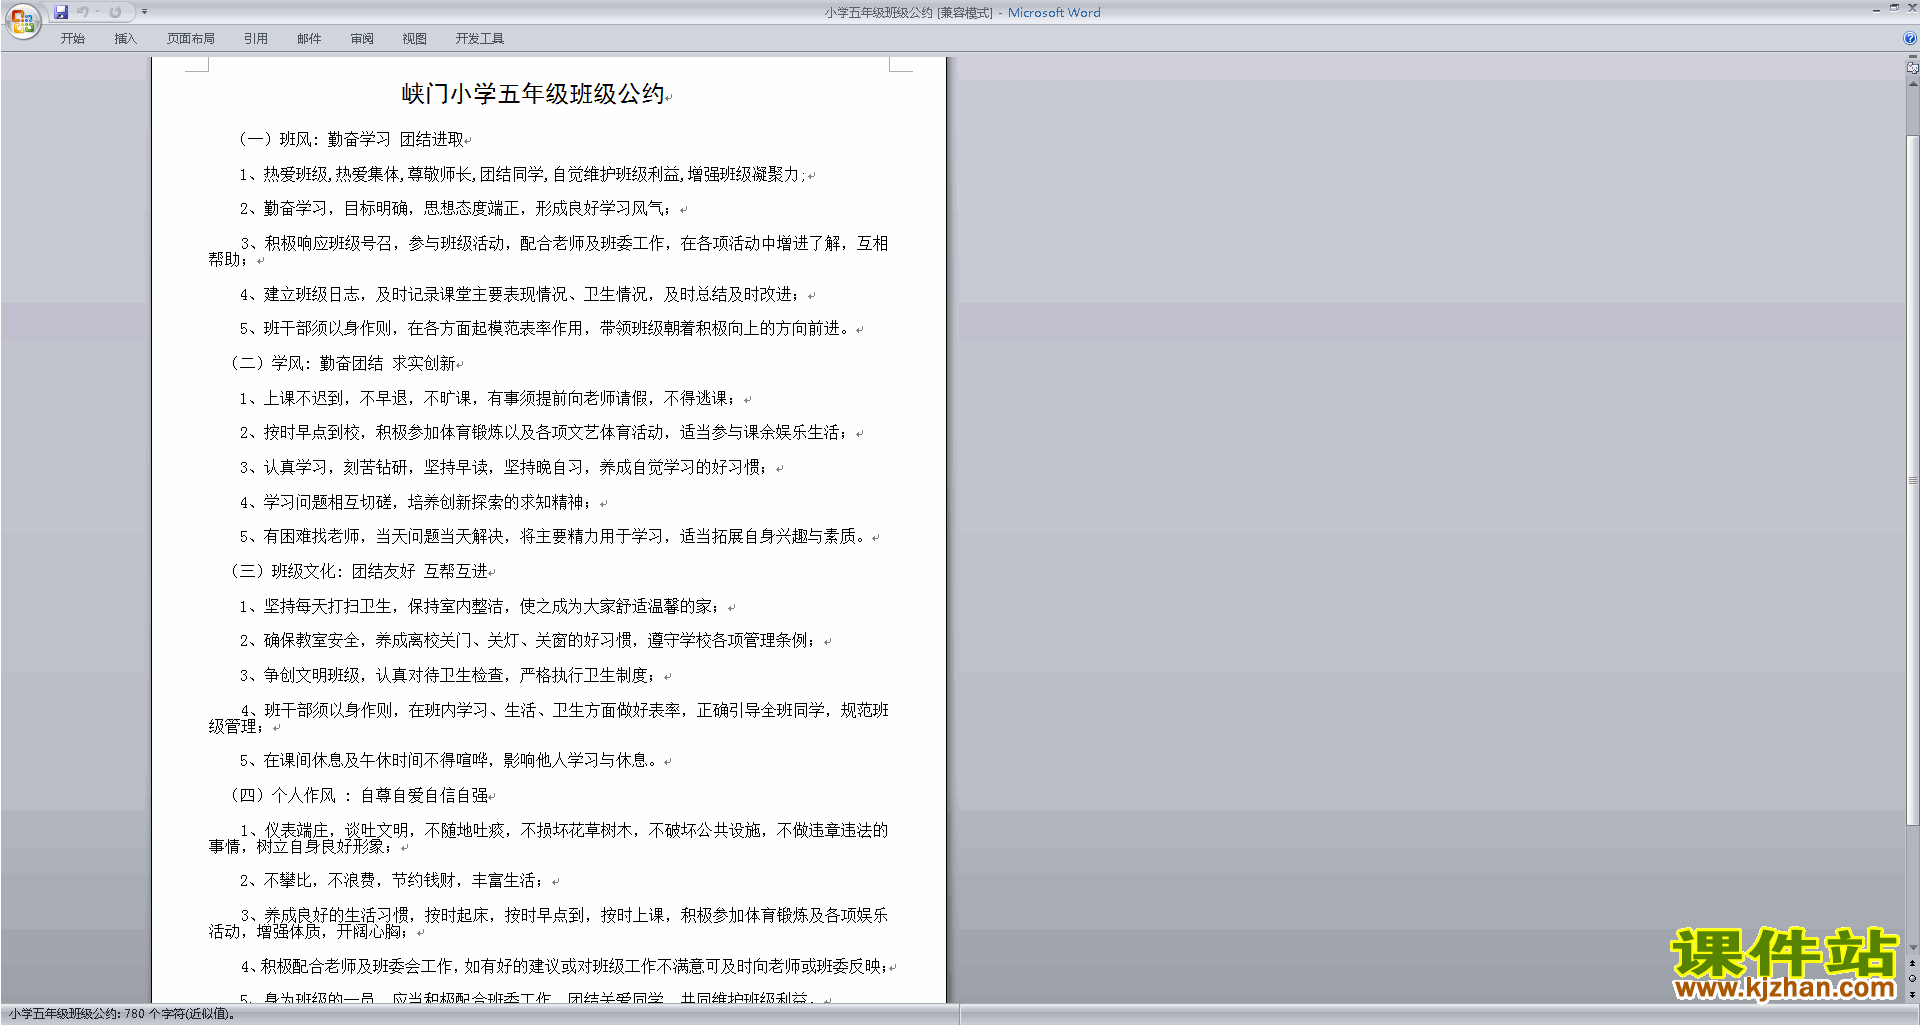
Task: Click line 2、不攀比，不浪费
Action: [x=391, y=881]
